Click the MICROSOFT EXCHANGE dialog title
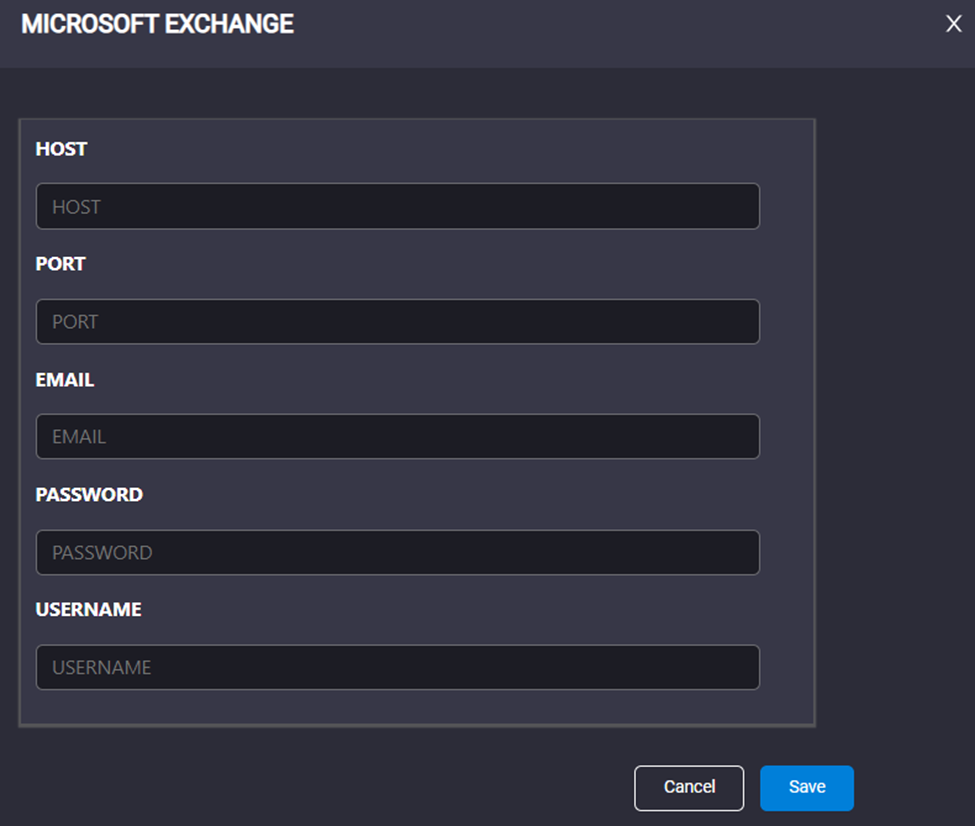 (x=157, y=24)
